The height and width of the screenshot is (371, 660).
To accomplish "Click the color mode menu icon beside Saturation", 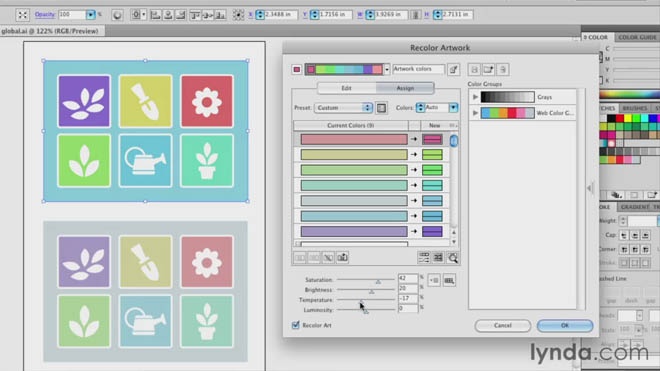I will click(434, 280).
